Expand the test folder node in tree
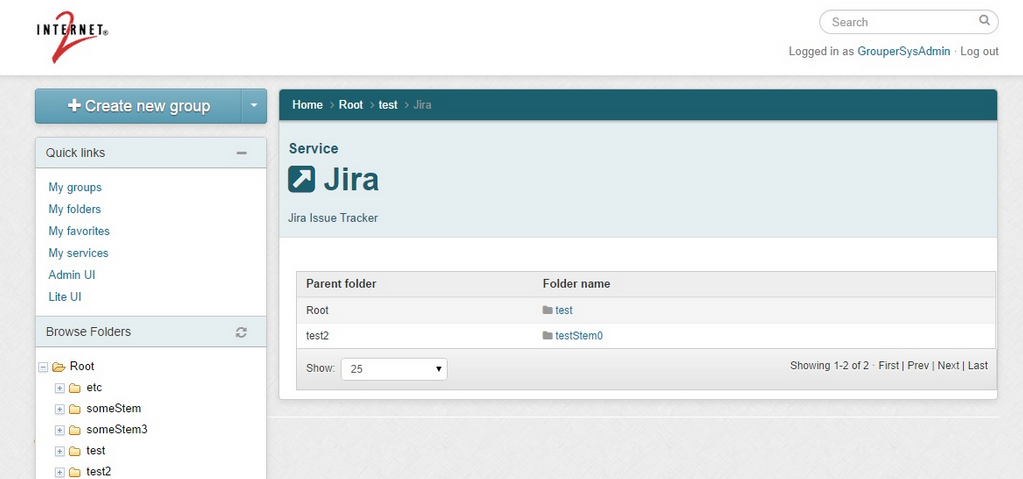1023x479 pixels. tap(59, 451)
